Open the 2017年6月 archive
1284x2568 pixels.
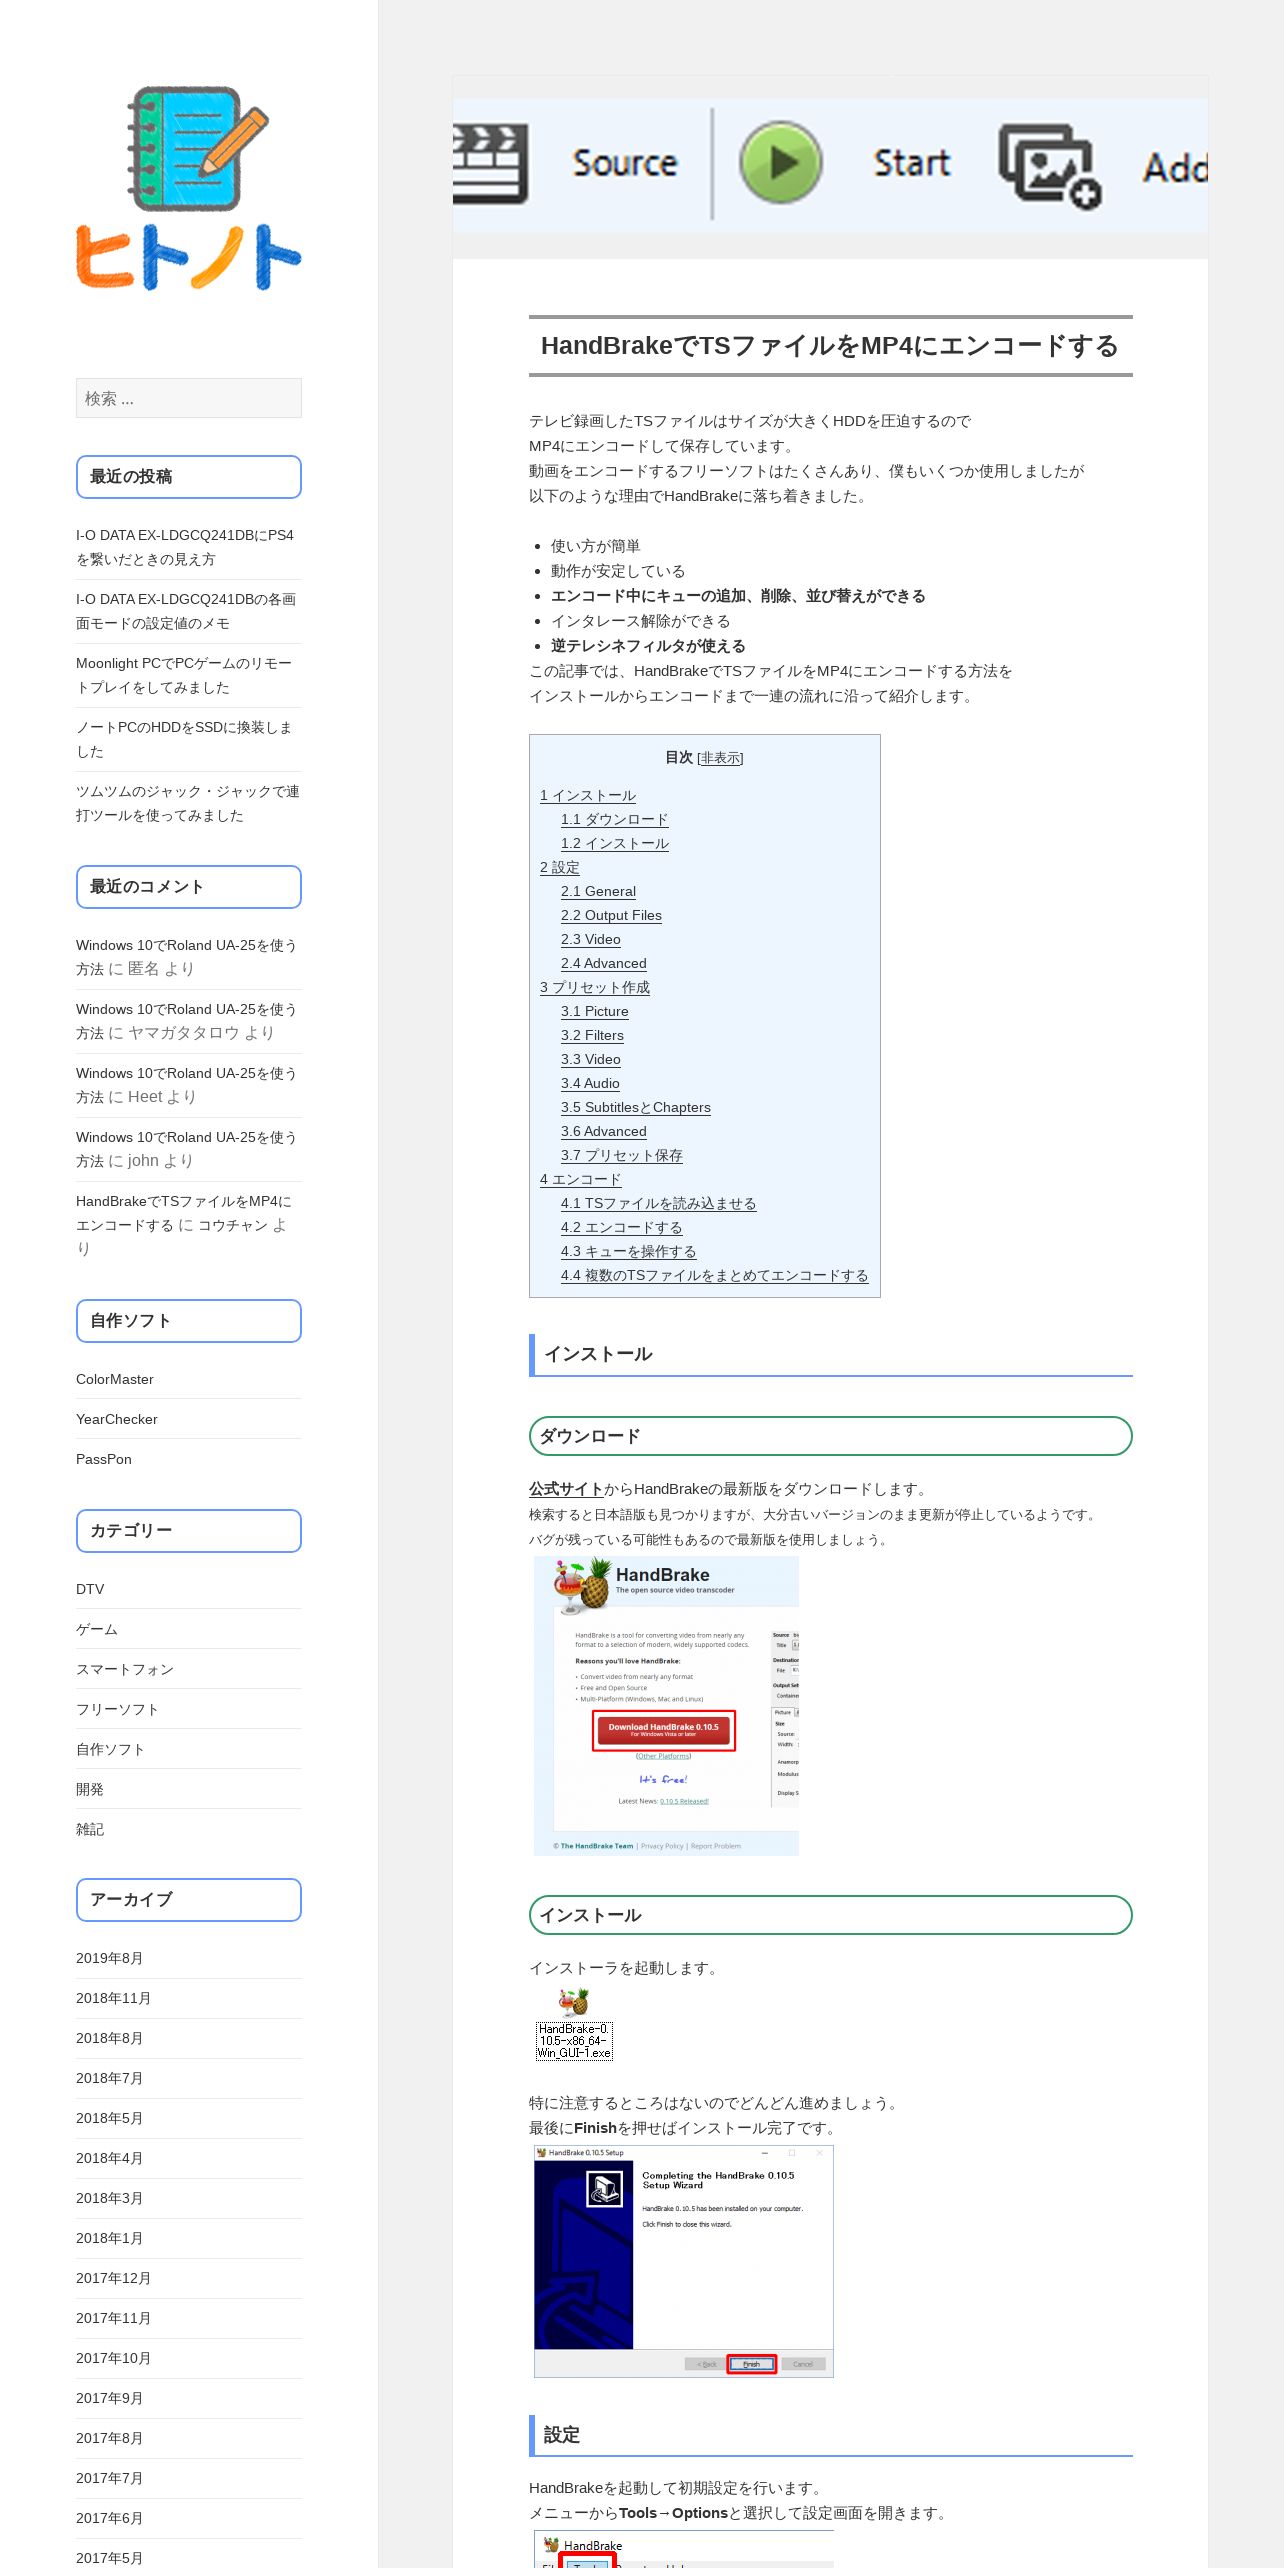(x=109, y=2518)
